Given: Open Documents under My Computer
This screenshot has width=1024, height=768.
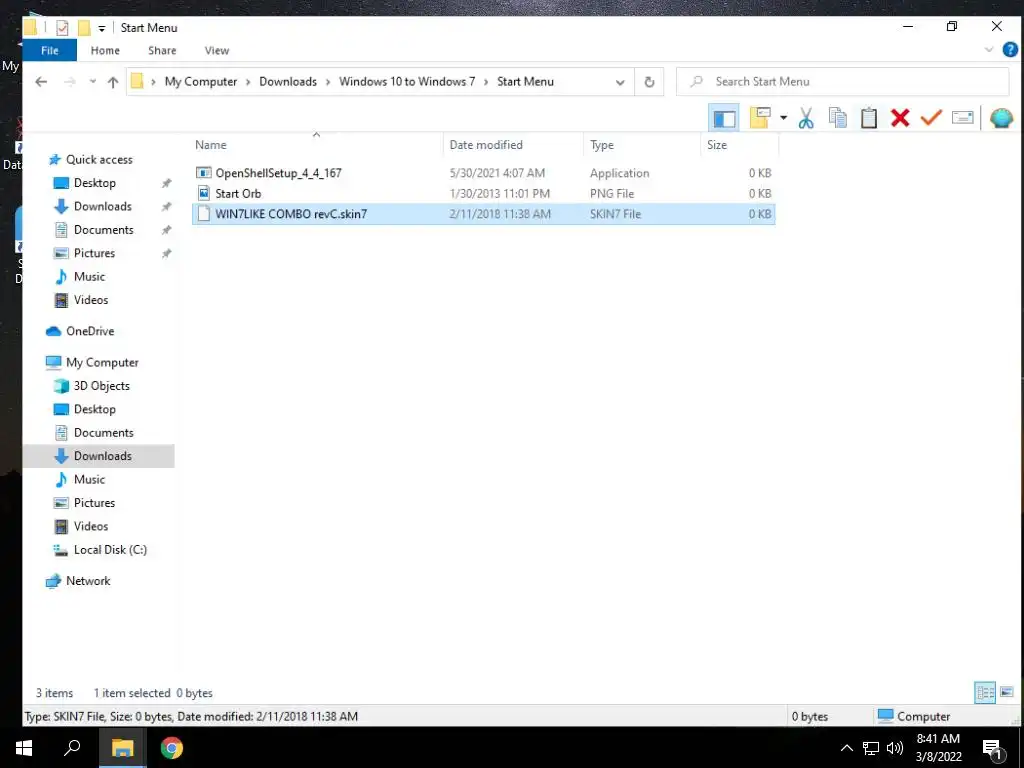Looking at the screenshot, I should [103, 433].
